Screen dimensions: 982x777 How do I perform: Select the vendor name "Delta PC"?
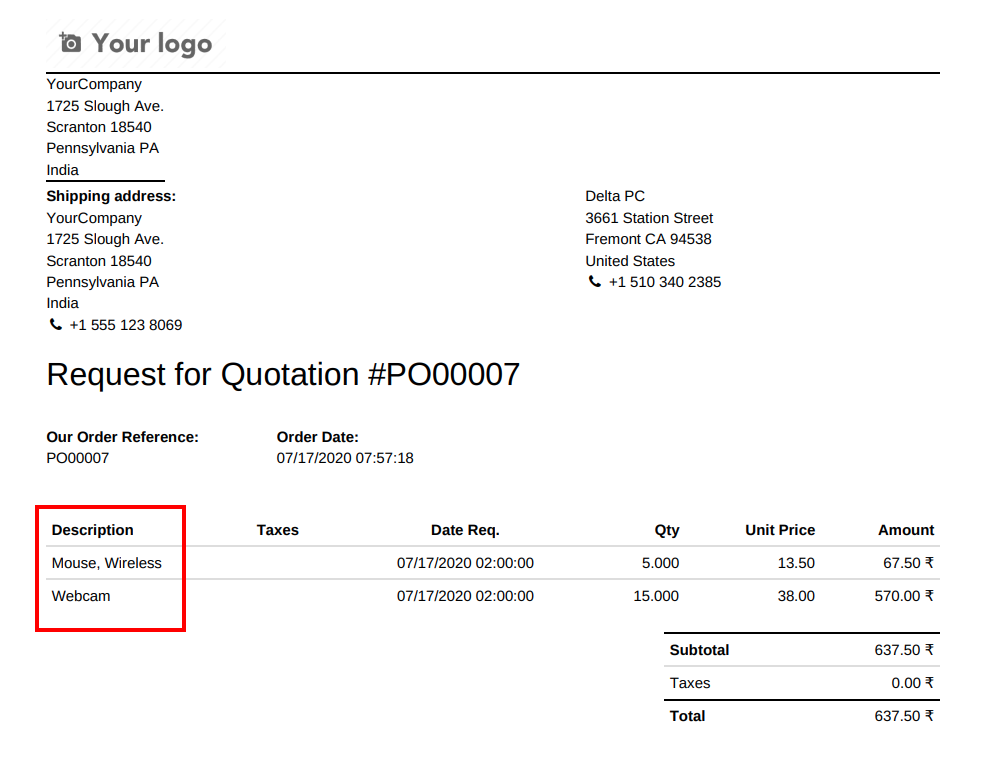tap(615, 196)
